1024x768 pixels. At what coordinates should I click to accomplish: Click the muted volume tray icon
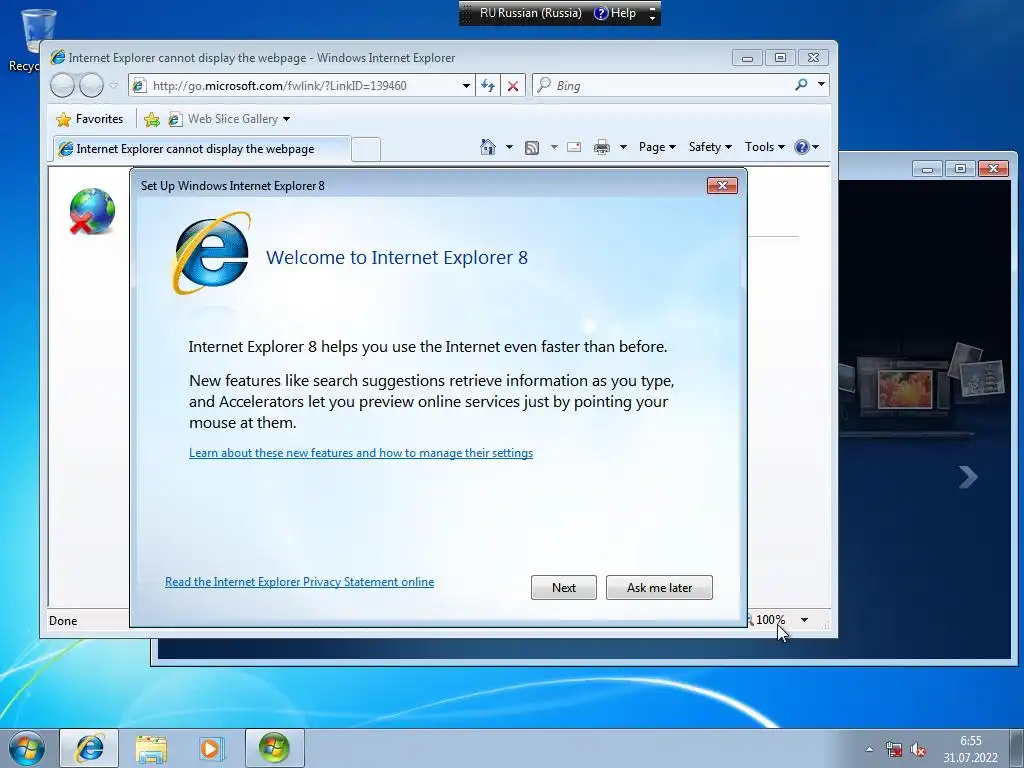coord(918,749)
